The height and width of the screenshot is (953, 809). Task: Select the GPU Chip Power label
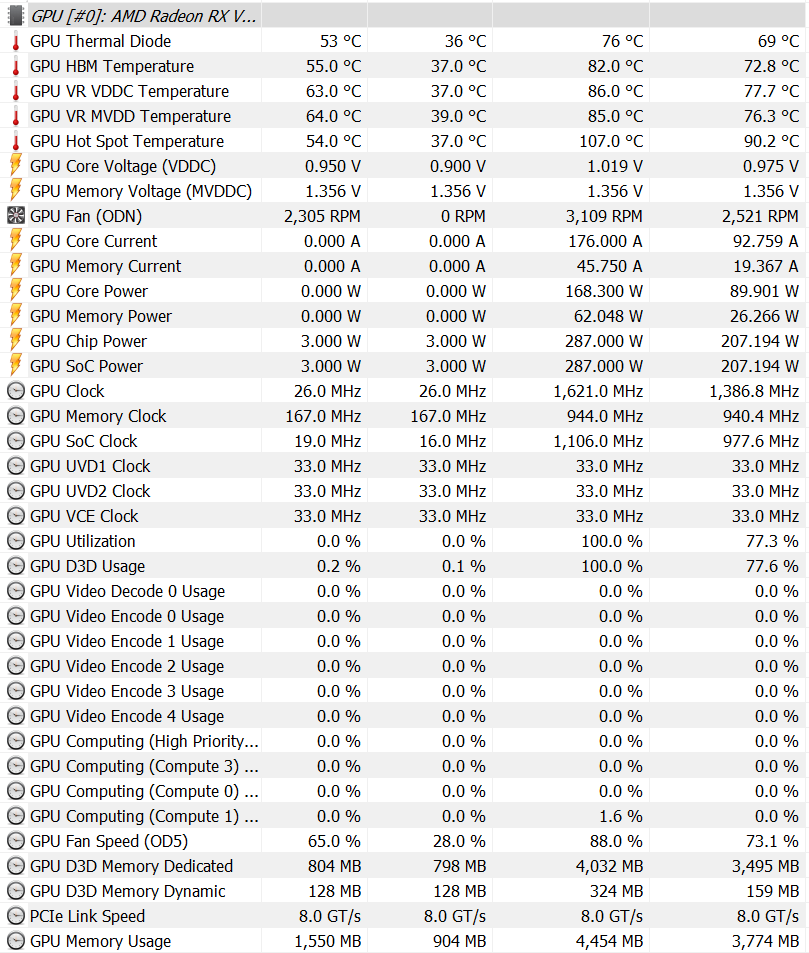(88, 341)
